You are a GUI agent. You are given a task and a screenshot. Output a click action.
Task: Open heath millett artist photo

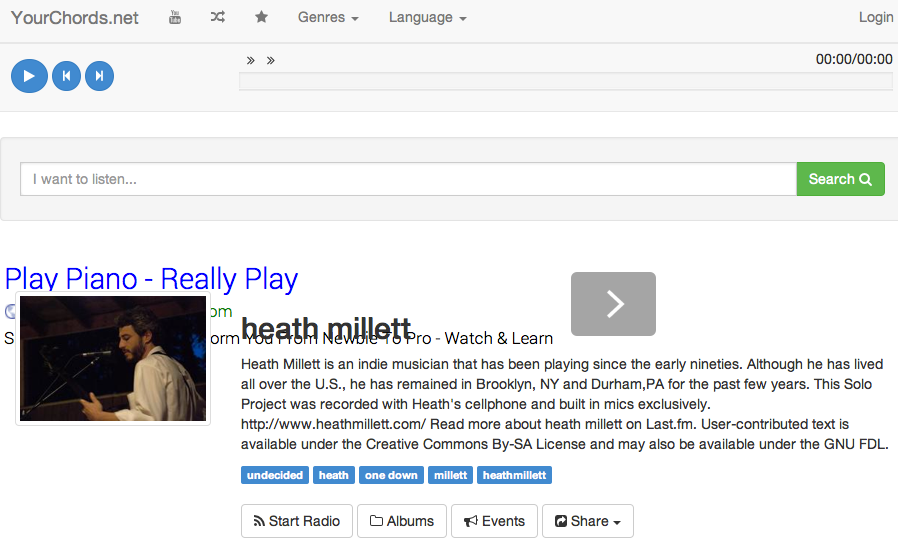pos(113,358)
